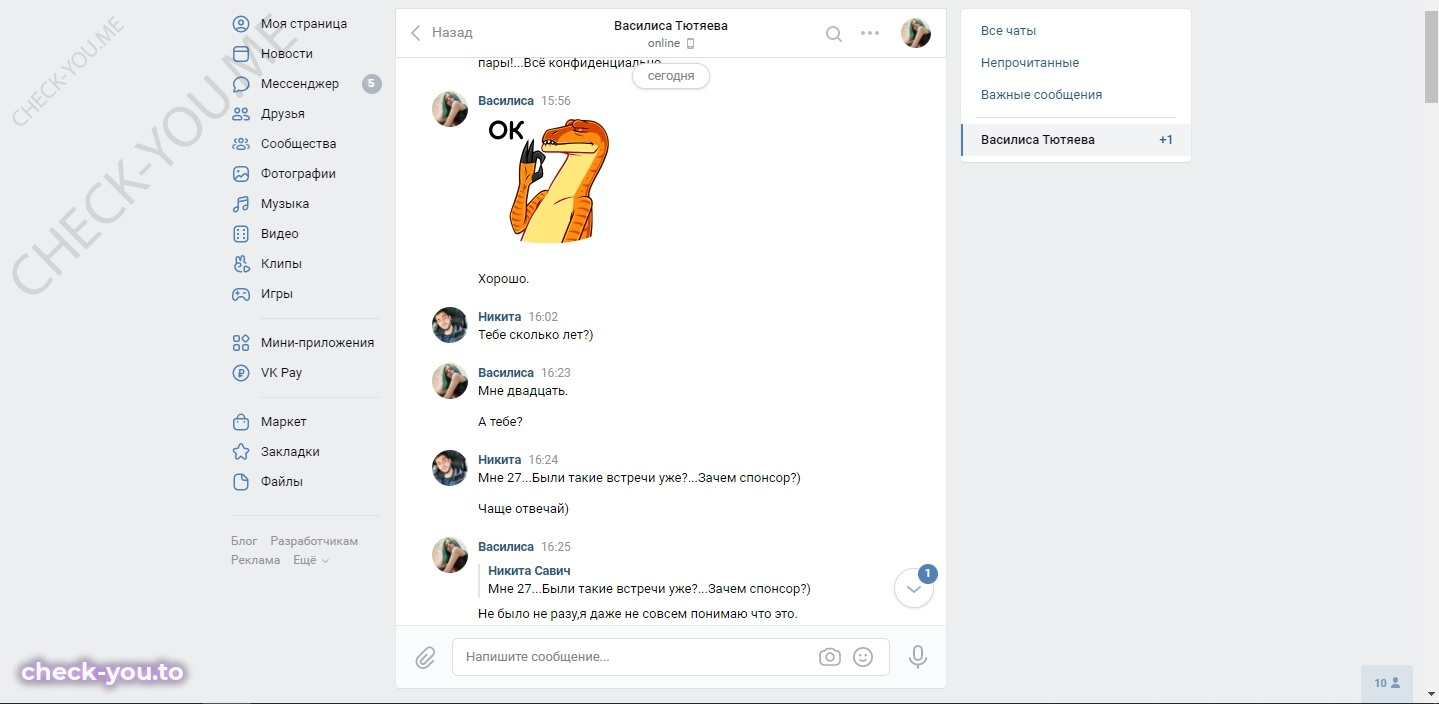Attach a file with paperclip icon

click(425, 657)
